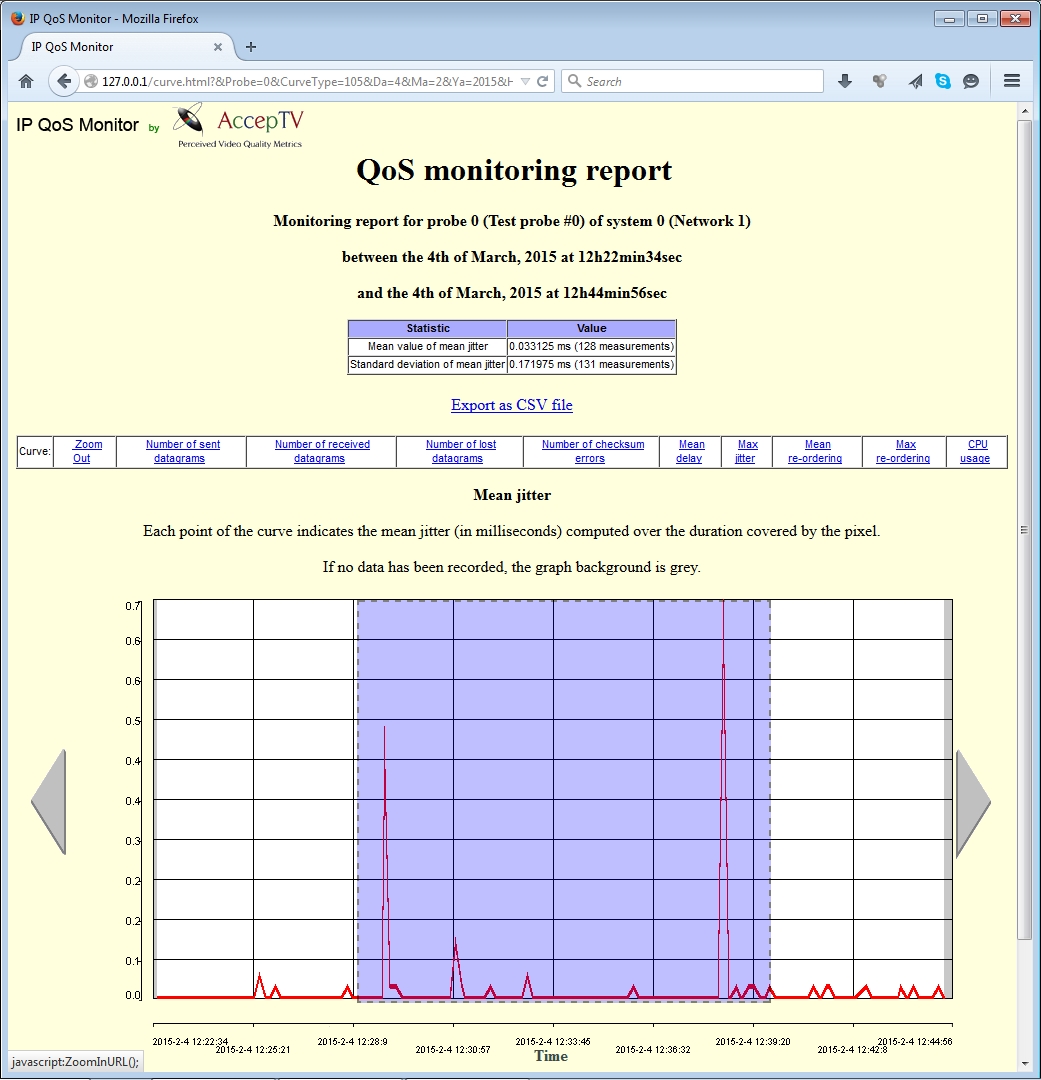This screenshot has height=1080, width=1041.
Task: Click the Zoom Out link
Action: [83, 452]
